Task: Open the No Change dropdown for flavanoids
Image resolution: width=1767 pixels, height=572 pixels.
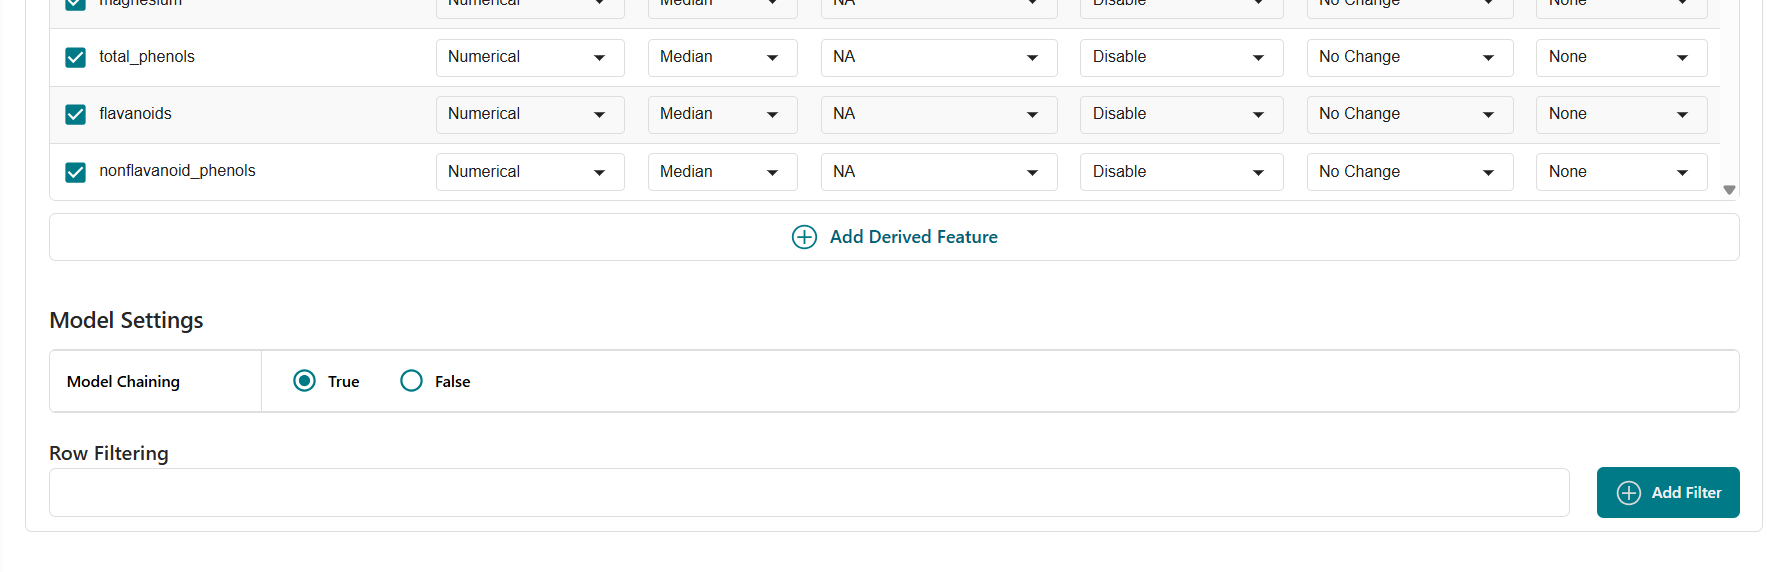Action: [1409, 115]
